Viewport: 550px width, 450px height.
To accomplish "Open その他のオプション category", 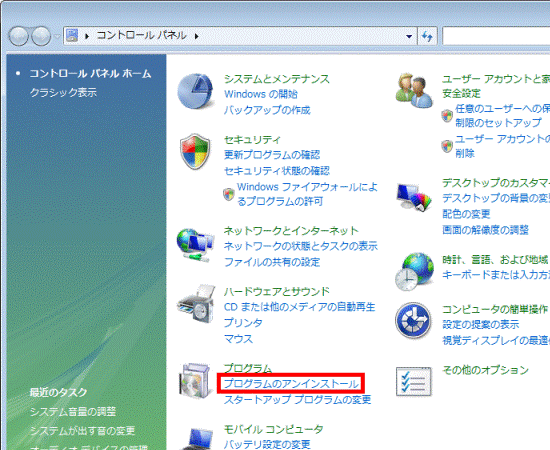I will [x=485, y=370].
